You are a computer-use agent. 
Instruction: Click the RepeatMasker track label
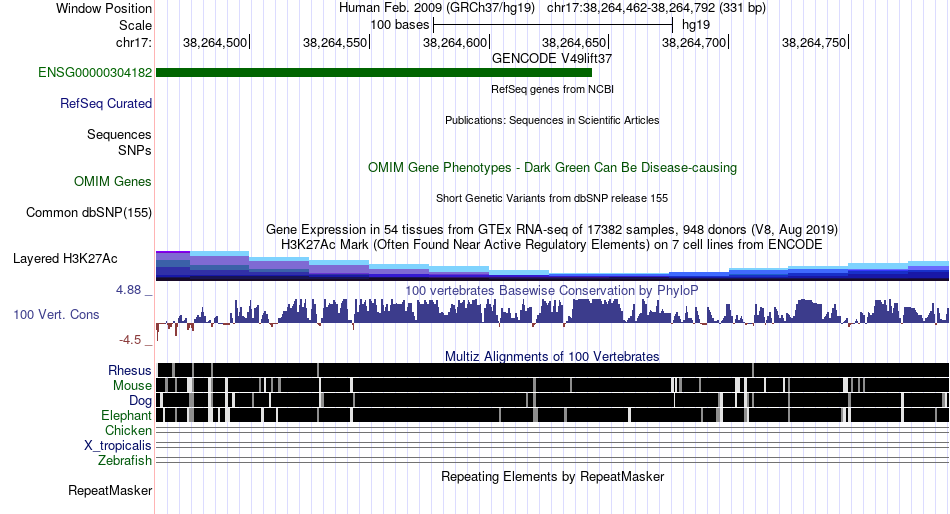110,490
